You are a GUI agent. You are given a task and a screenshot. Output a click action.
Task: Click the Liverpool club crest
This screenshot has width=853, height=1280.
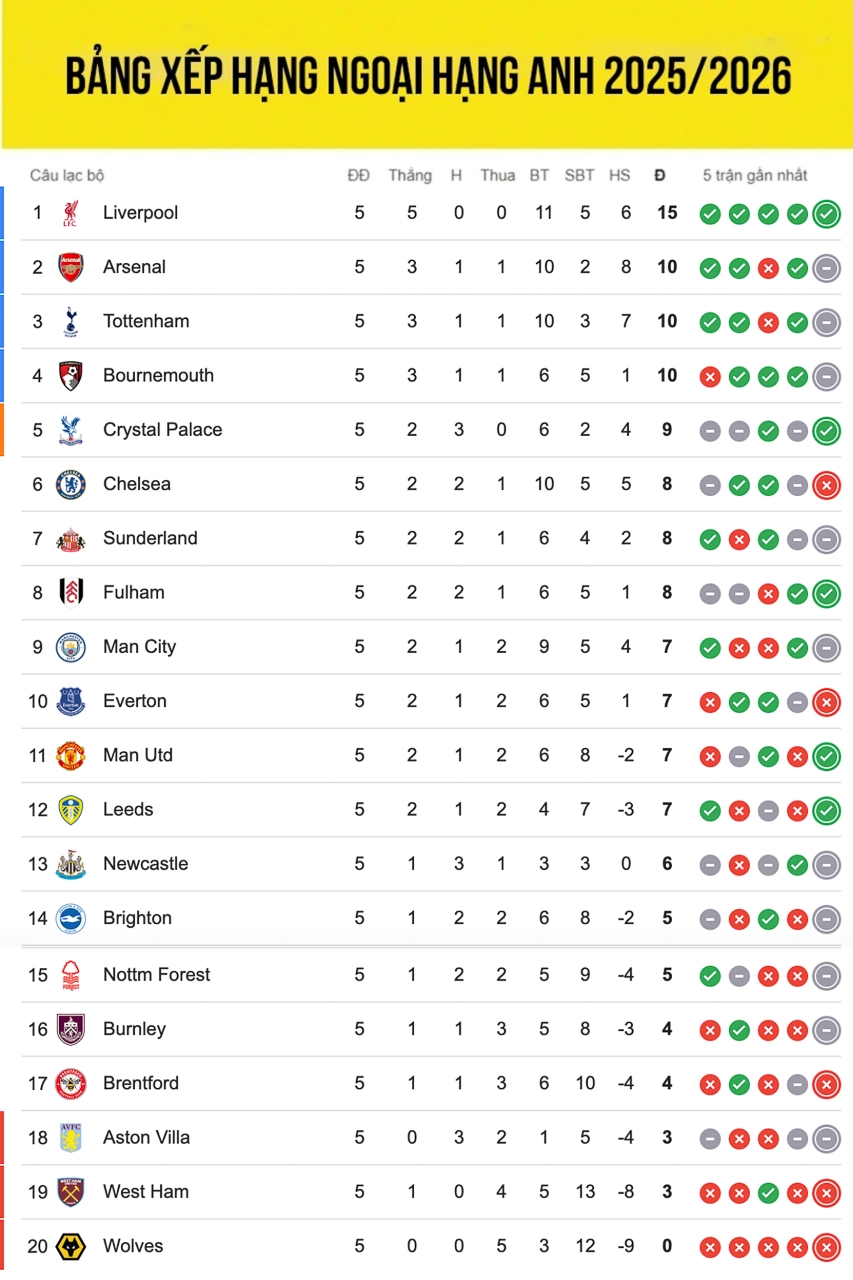(70, 213)
